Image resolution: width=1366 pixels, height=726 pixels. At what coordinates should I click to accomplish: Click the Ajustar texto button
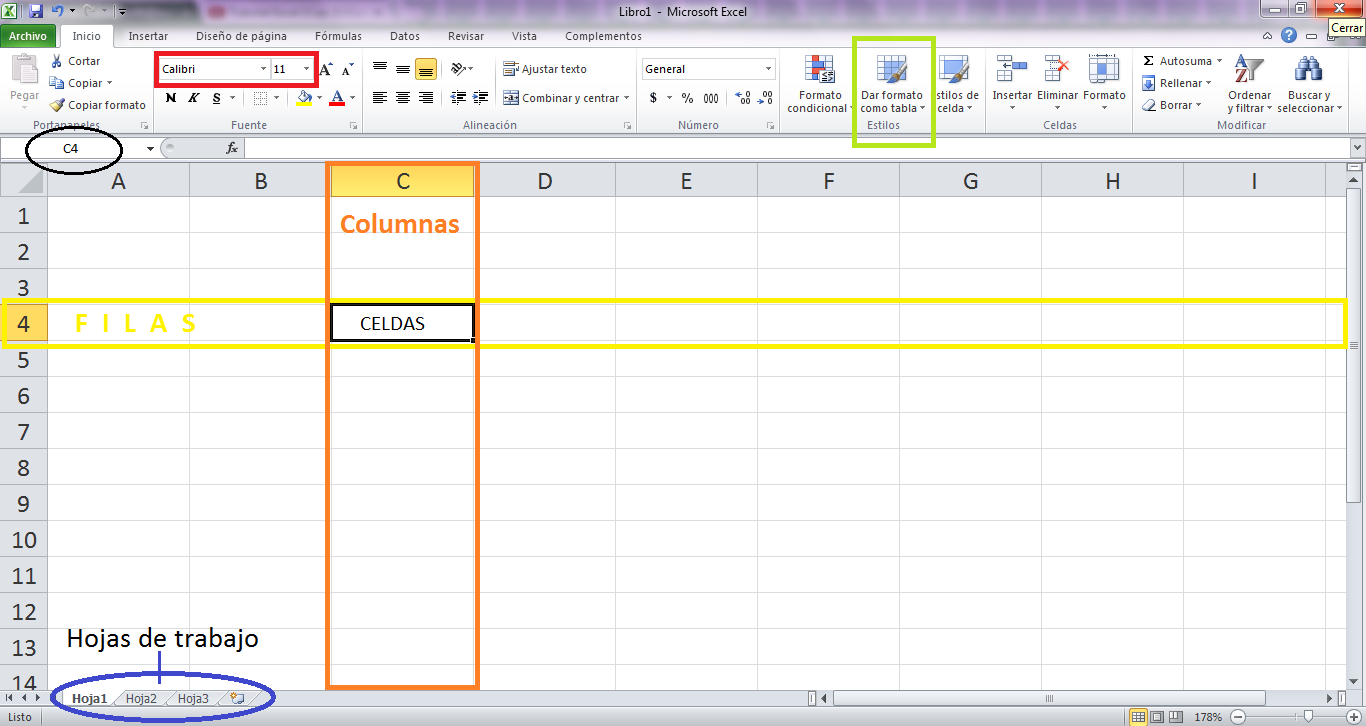click(546, 69)
